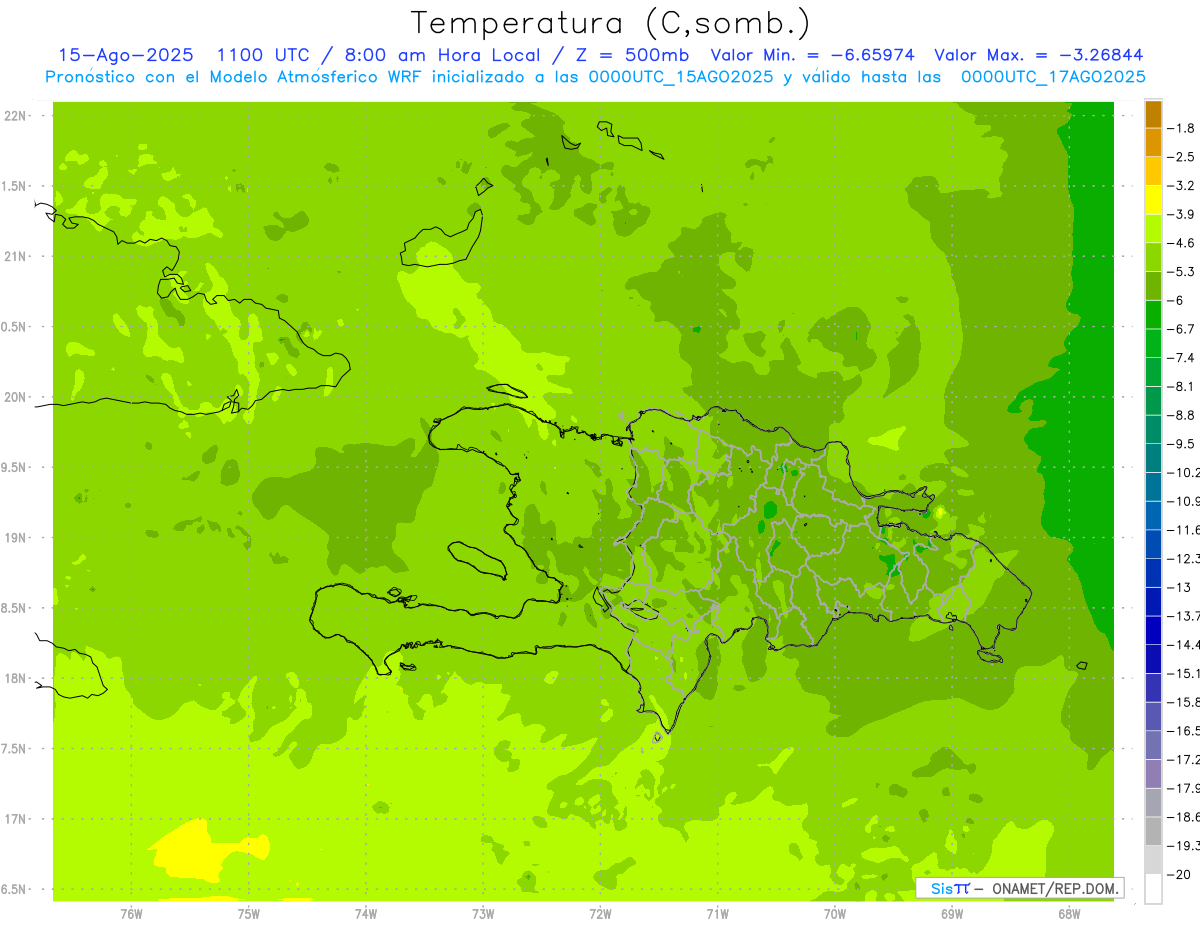Click the -8.1 colorbar value label
The image size is (1200, 927).
point(1183,386)
